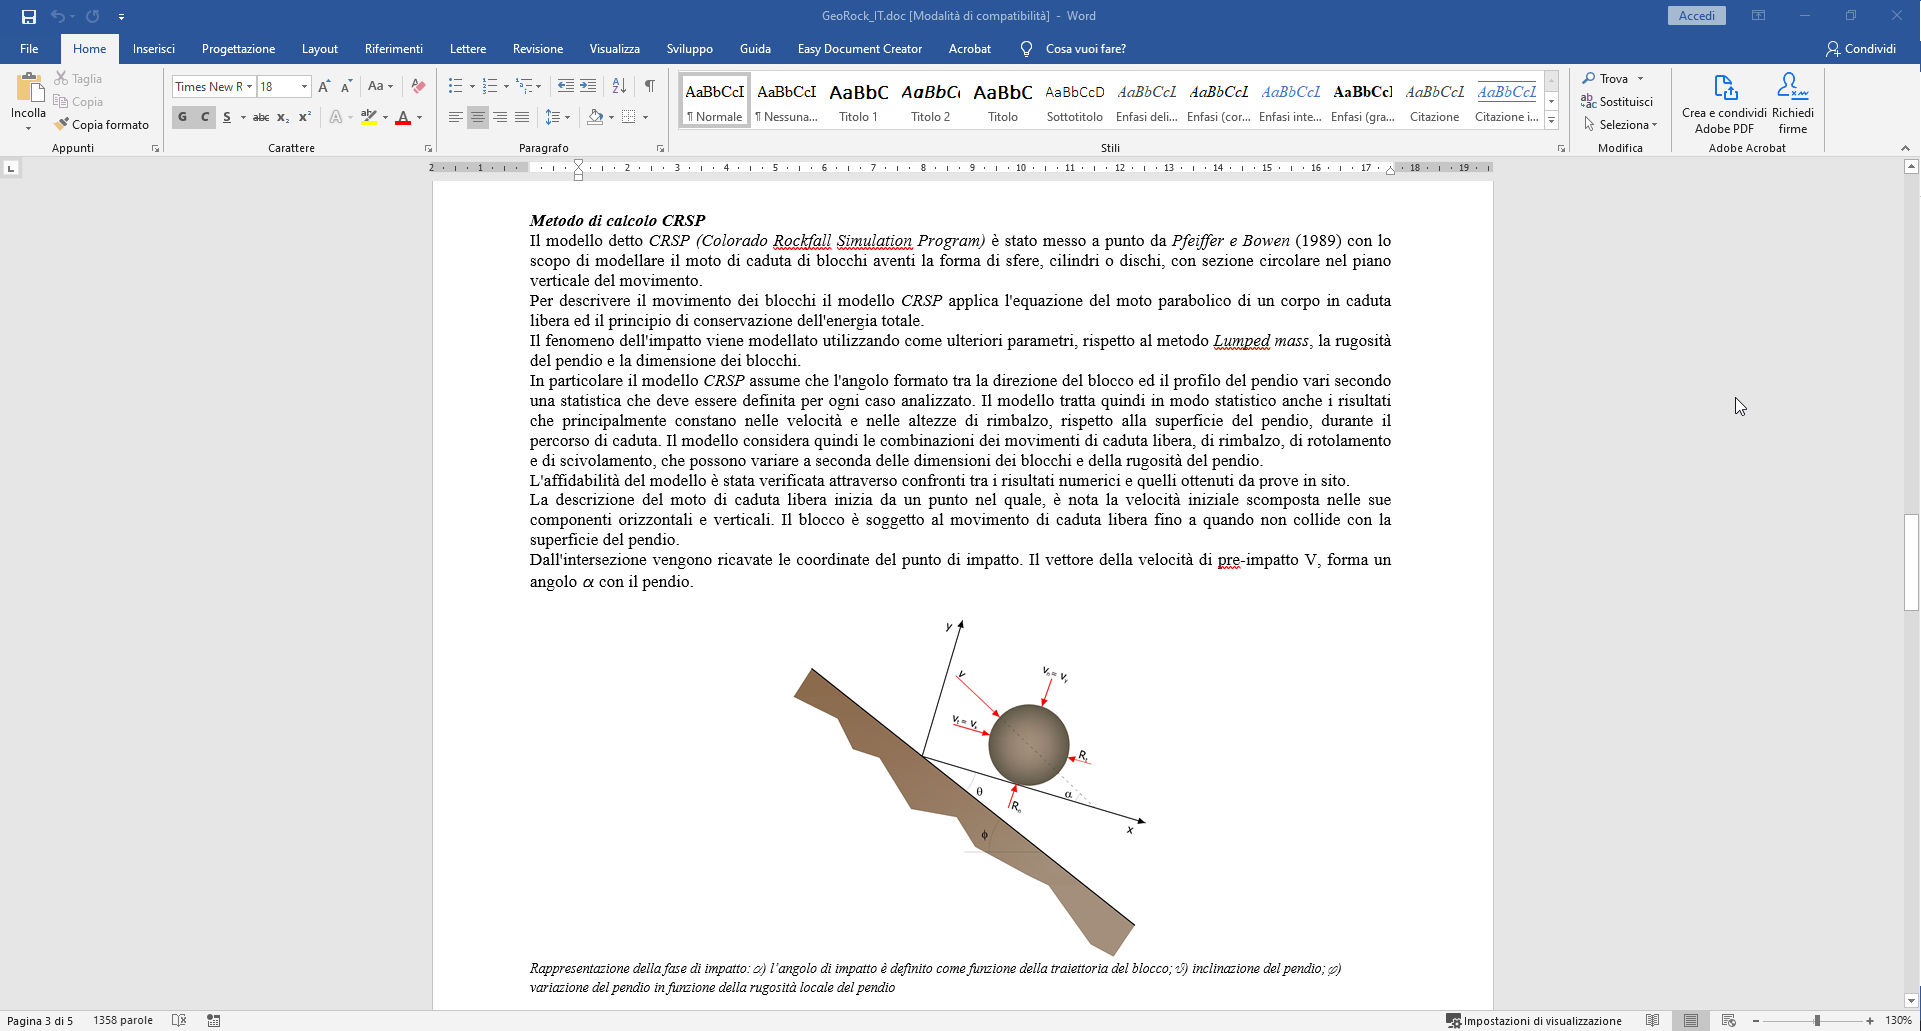Click the 130% zoom level
This screenshot has width=1921, height=1031.
1898,1020
